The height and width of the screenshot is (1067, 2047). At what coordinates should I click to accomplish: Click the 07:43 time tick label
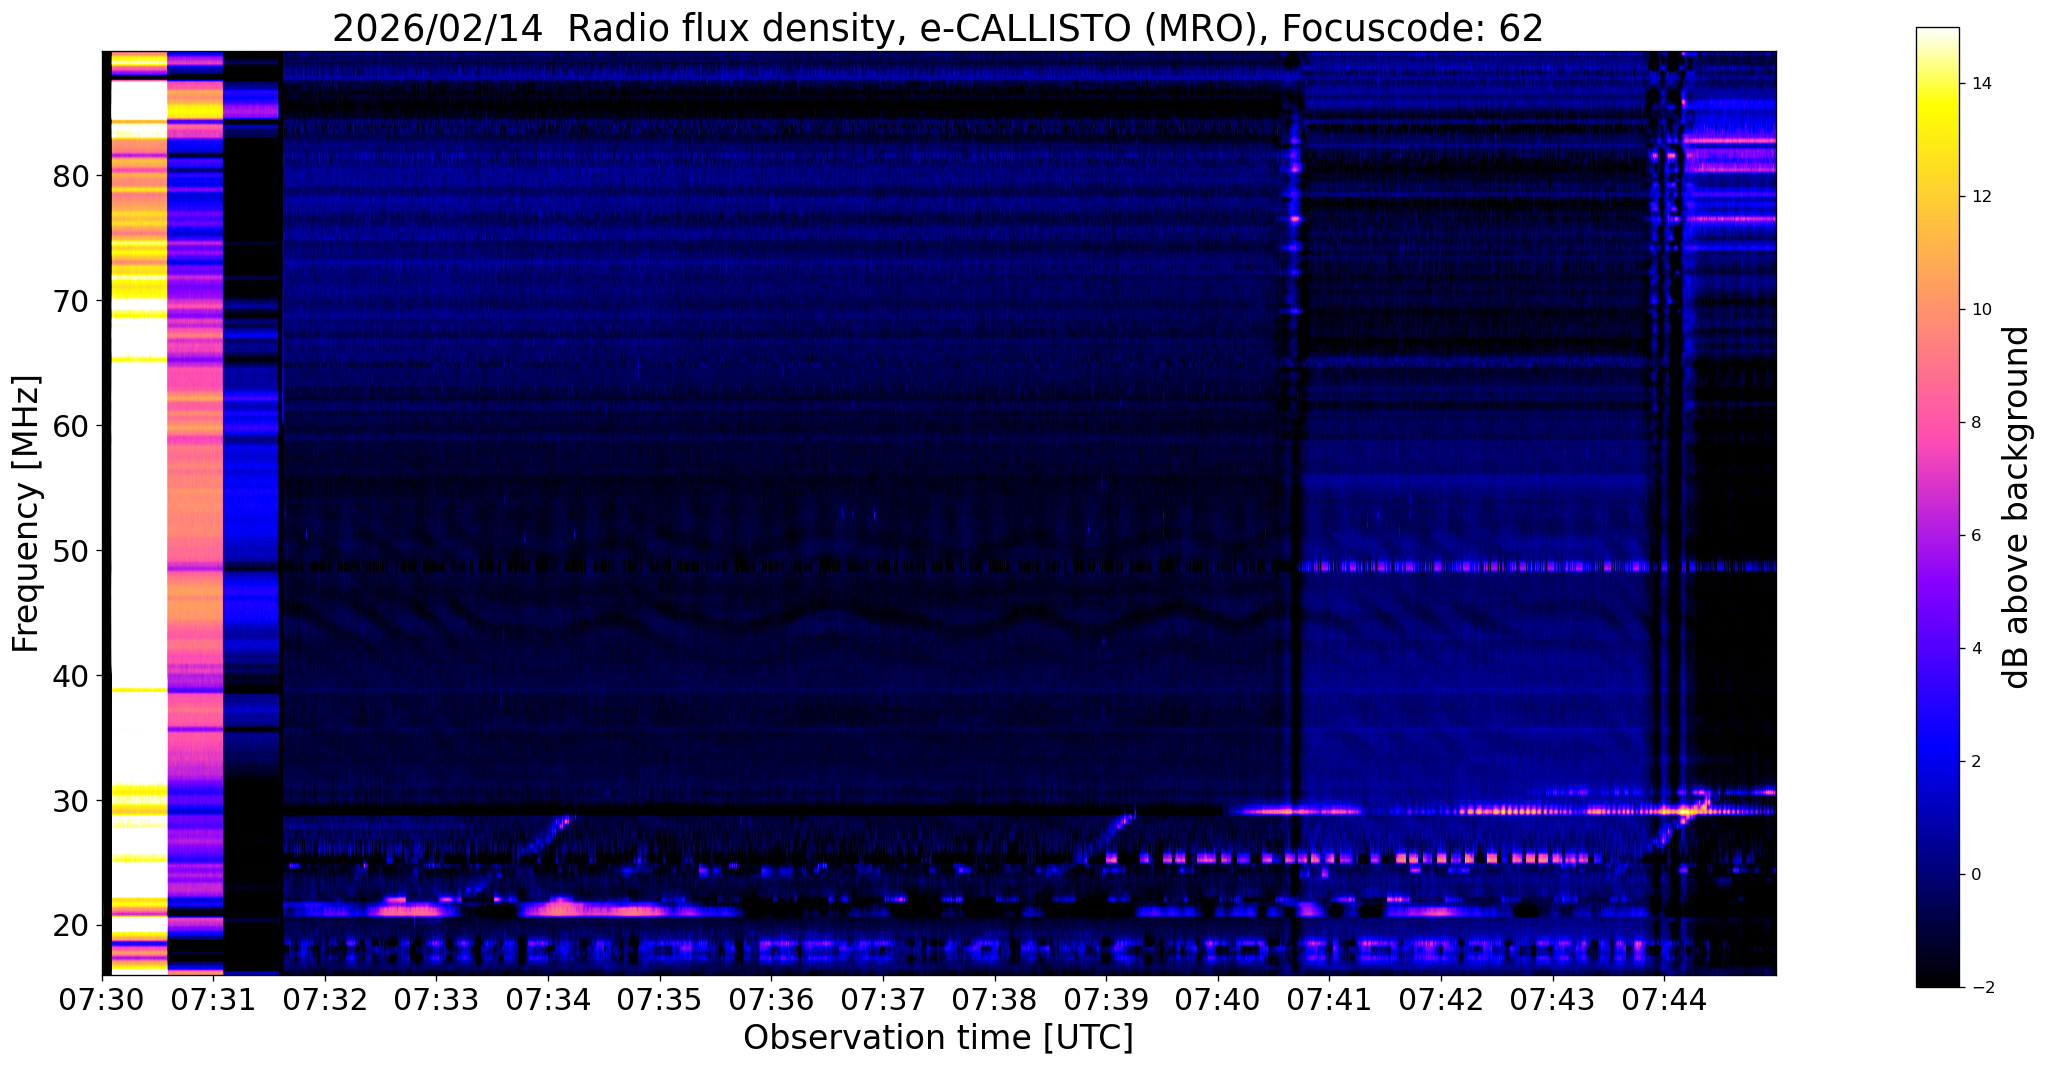click(x=1552, y=999)
